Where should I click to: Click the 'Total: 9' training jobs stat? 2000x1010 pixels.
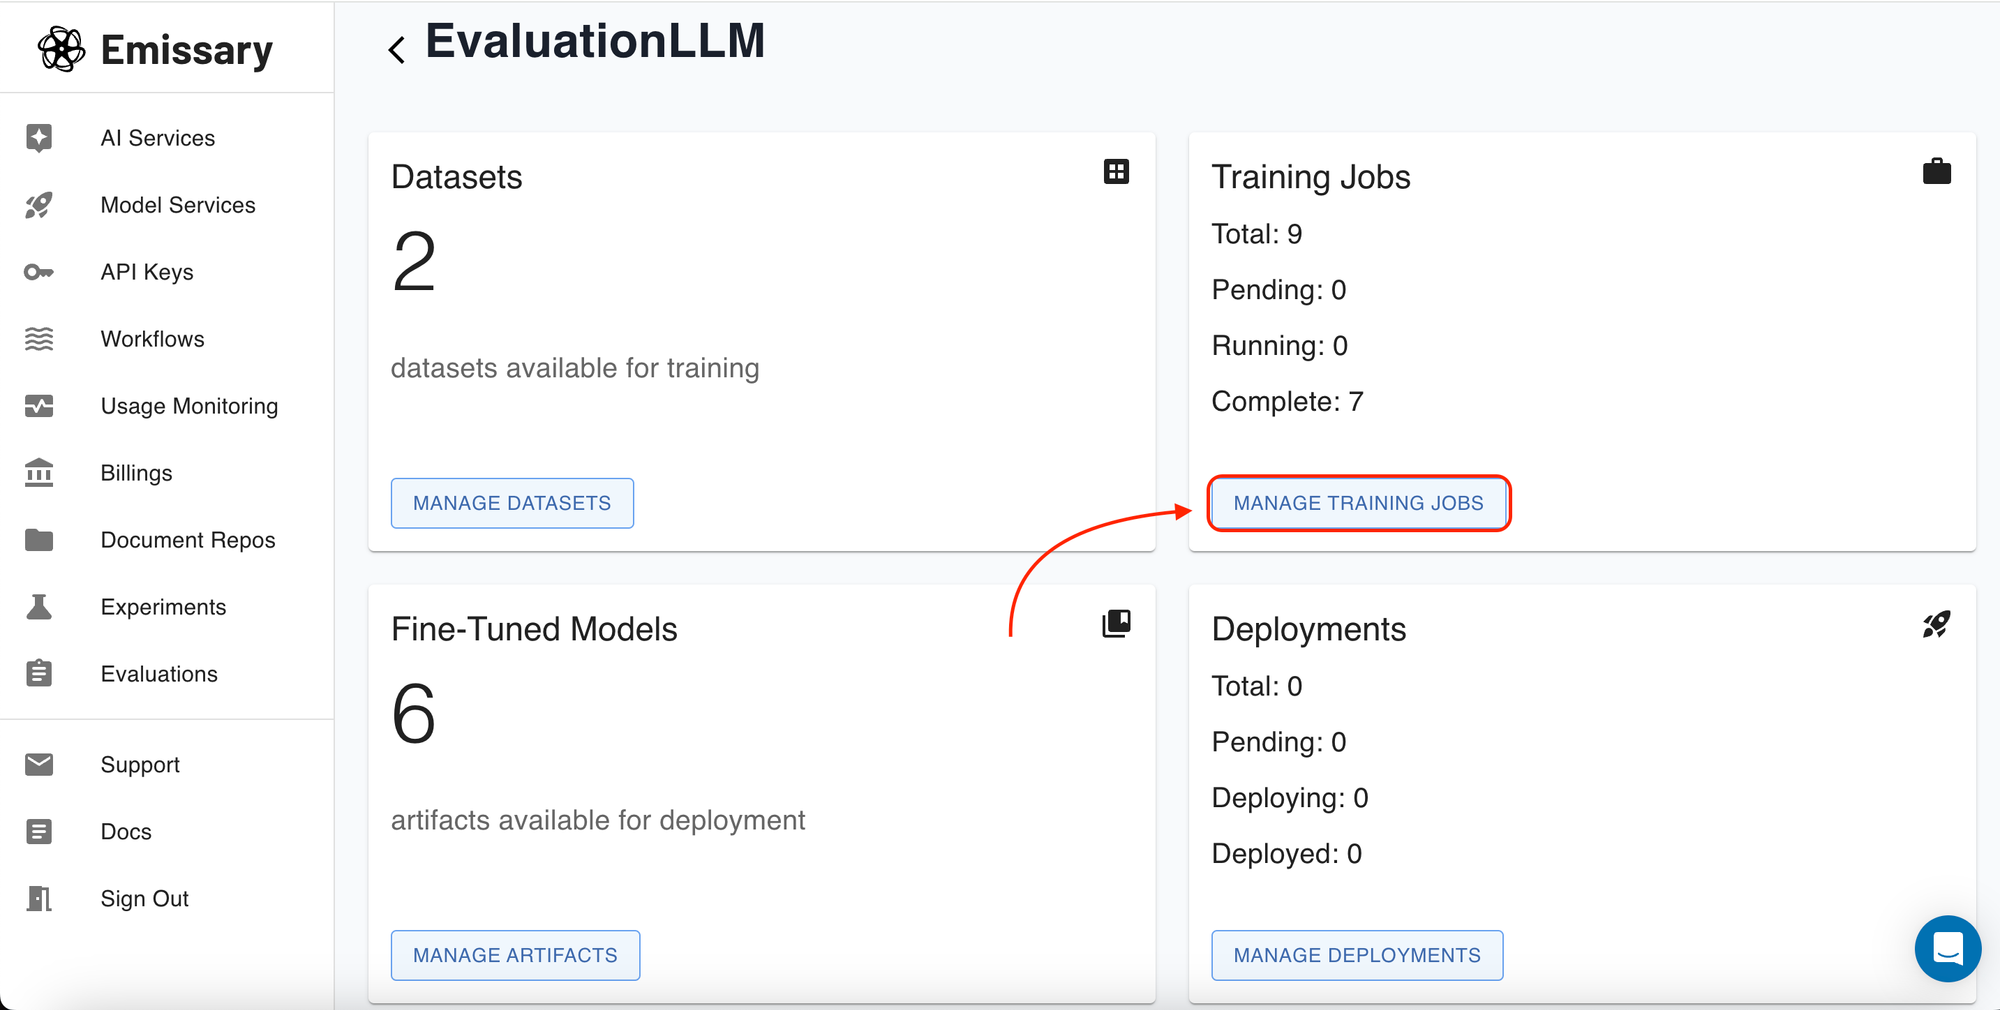tap(1257, 234)
